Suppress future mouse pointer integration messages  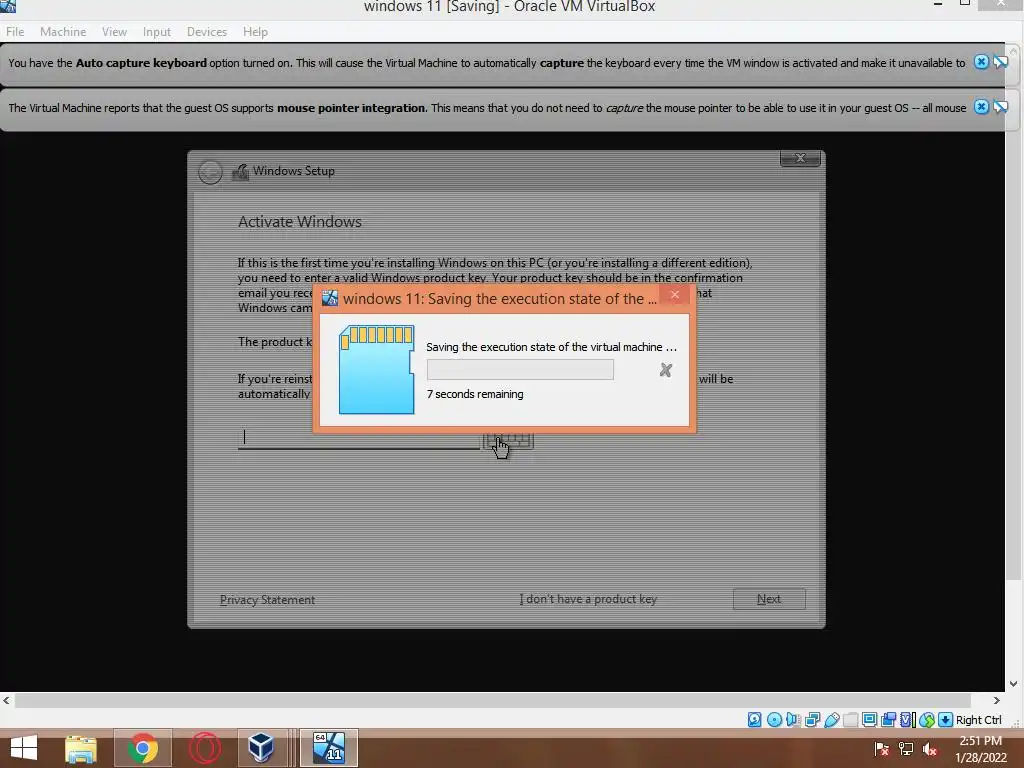pos(1000,107)
